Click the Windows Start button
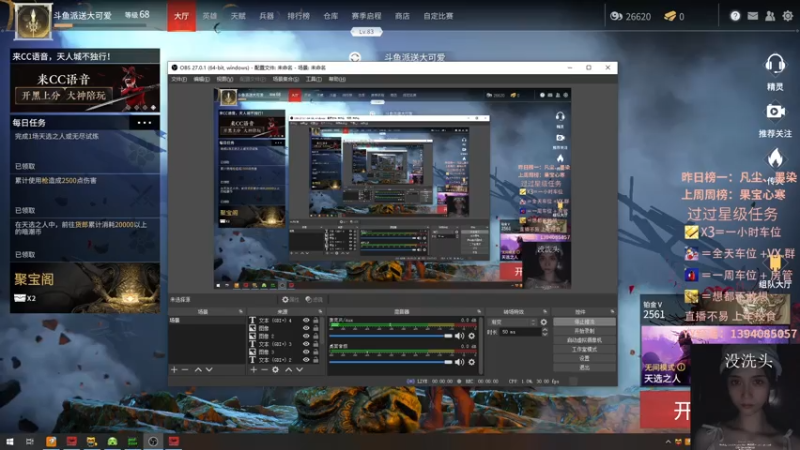The width and height of the screenshot is (800, 450). pyautogui.click(x=9, y=441)
